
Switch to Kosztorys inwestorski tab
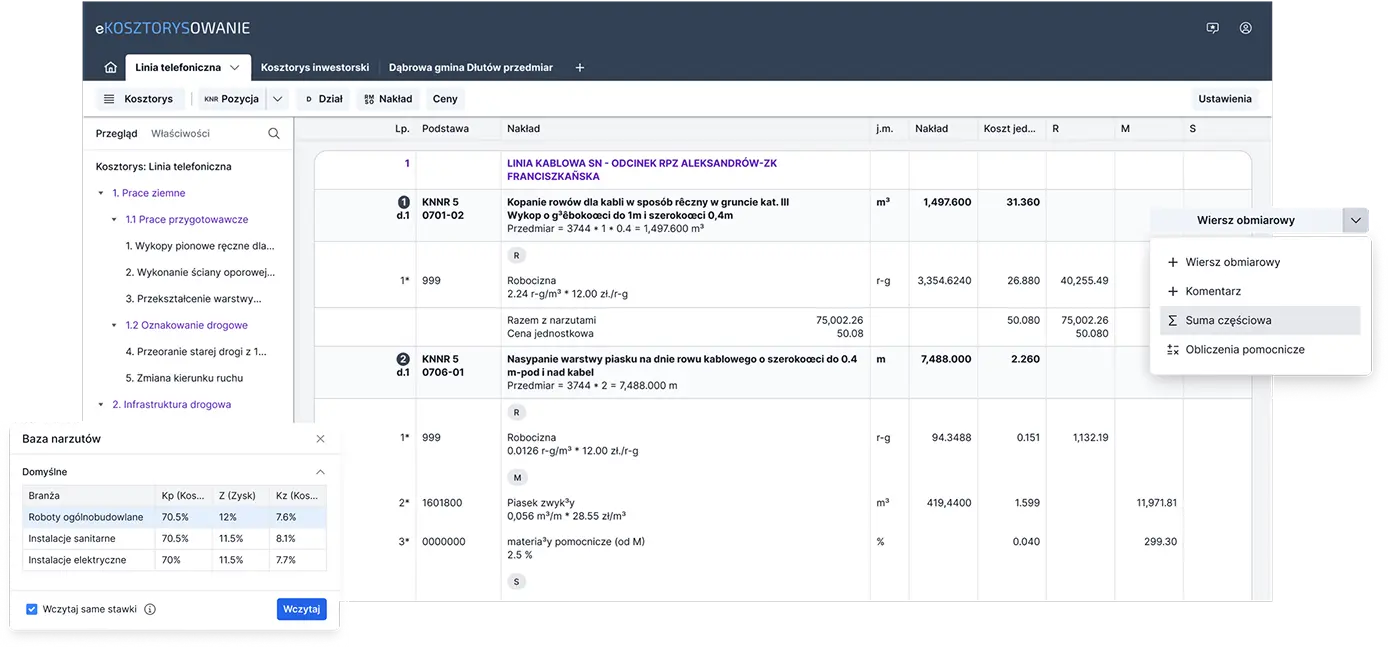point(315,68)
